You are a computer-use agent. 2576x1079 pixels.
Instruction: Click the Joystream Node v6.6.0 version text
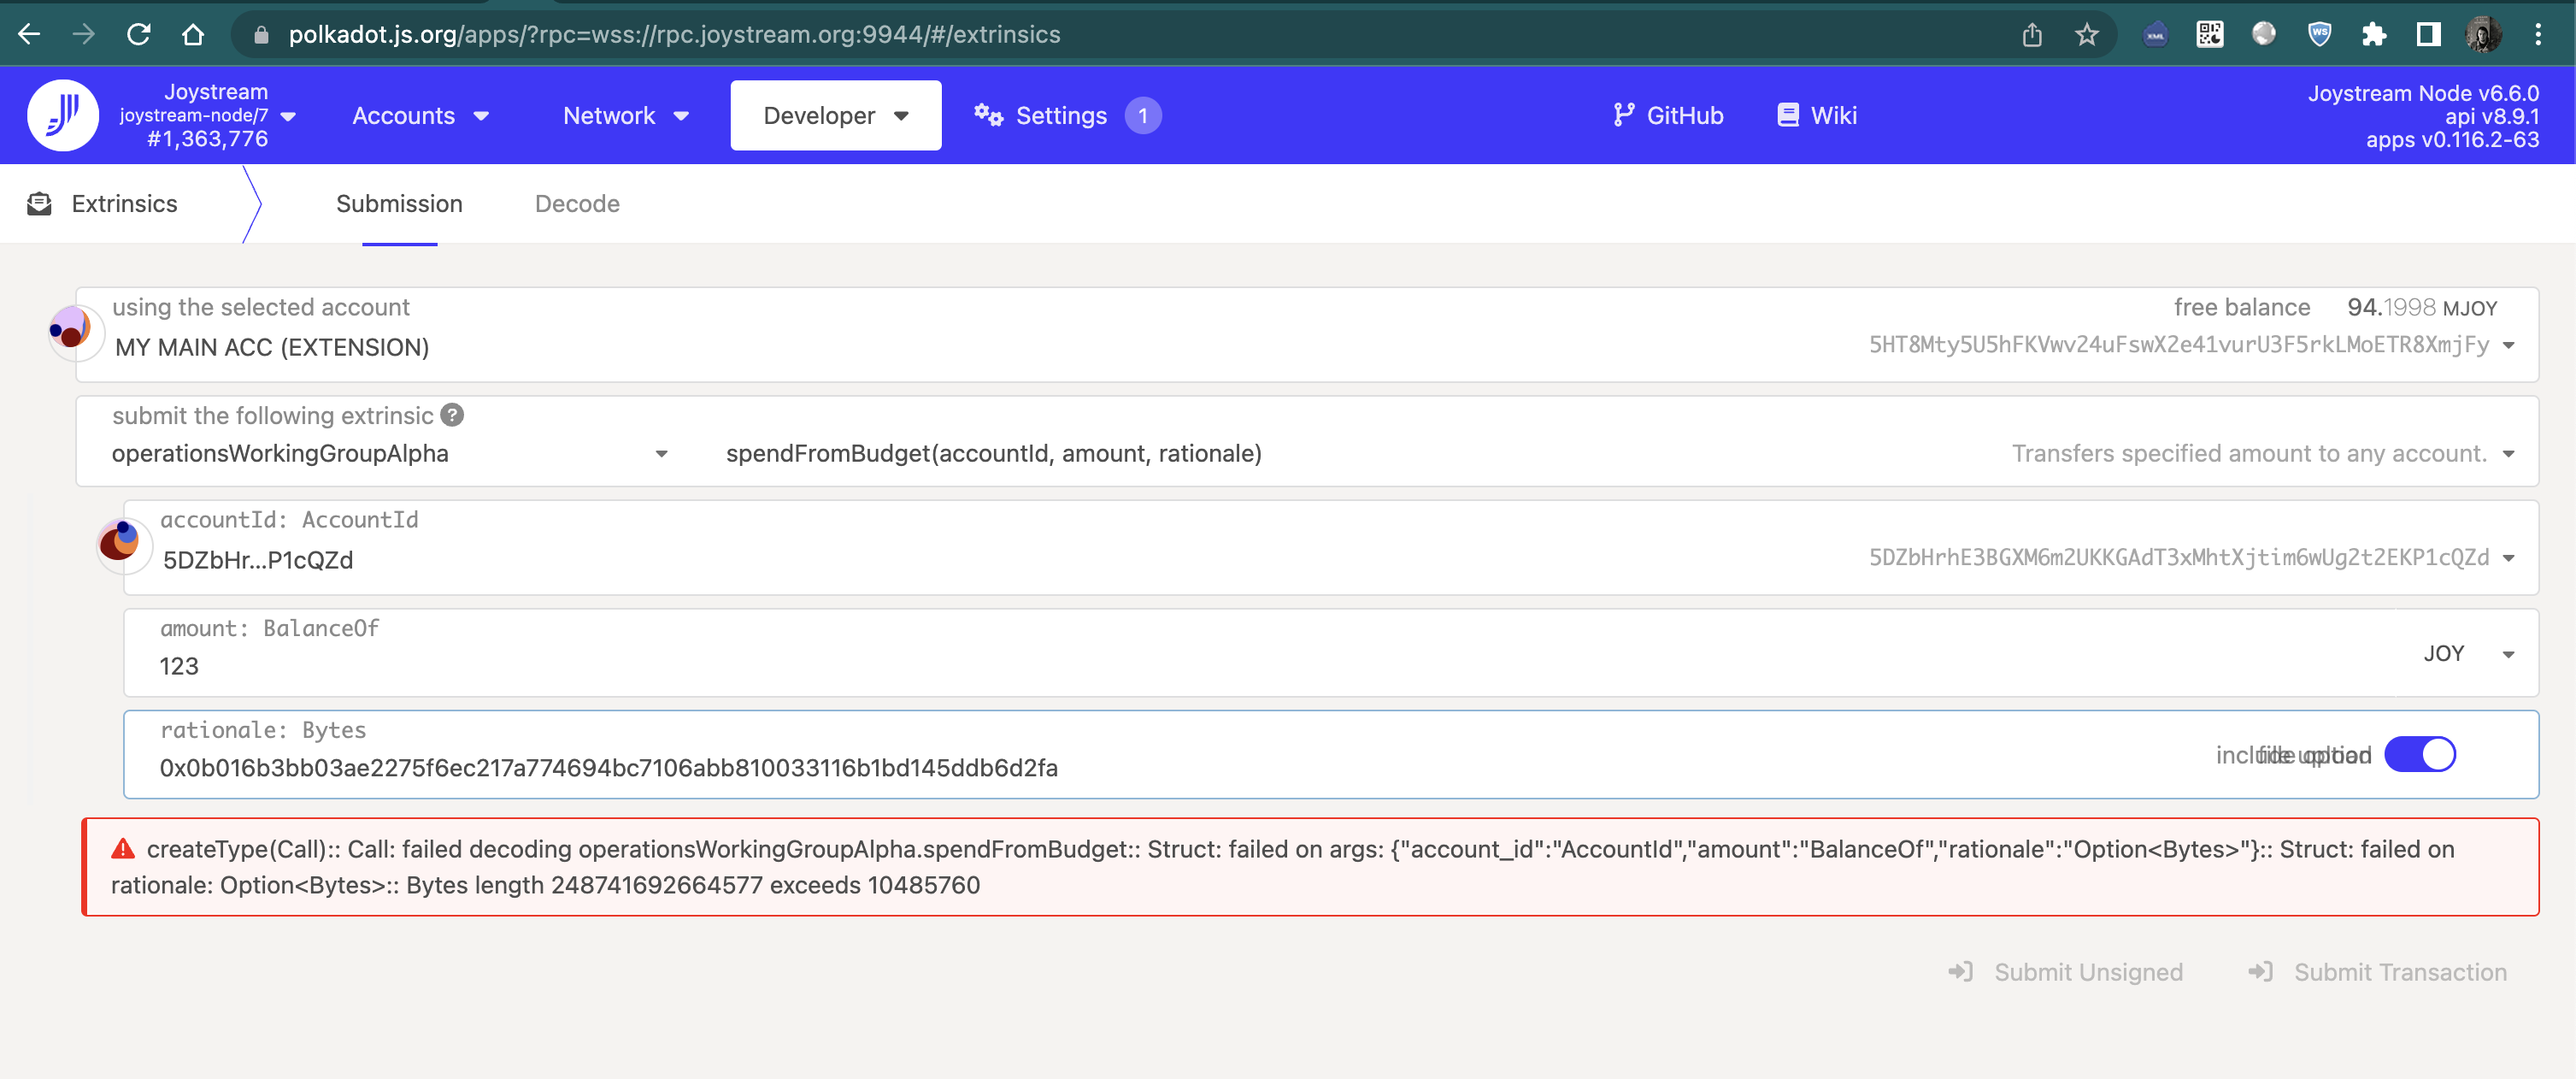2422,93
